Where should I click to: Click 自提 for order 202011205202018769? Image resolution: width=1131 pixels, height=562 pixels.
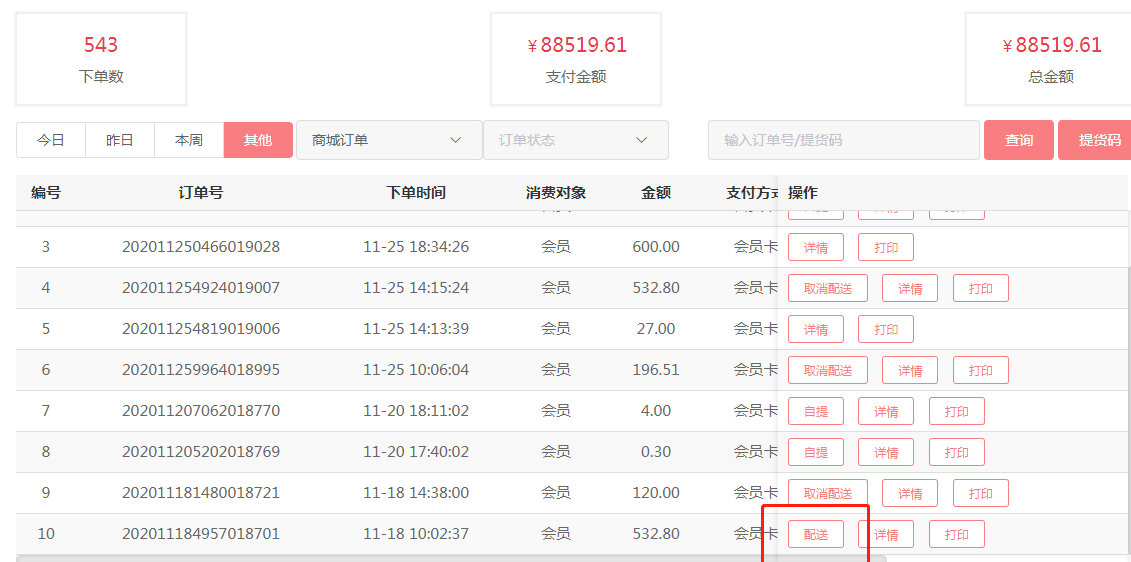(816, 453)
